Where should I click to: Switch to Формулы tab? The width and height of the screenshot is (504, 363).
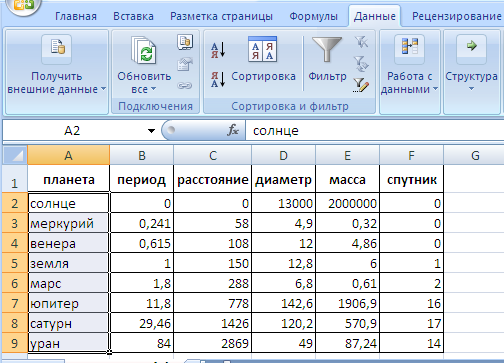tap(313, 16)
